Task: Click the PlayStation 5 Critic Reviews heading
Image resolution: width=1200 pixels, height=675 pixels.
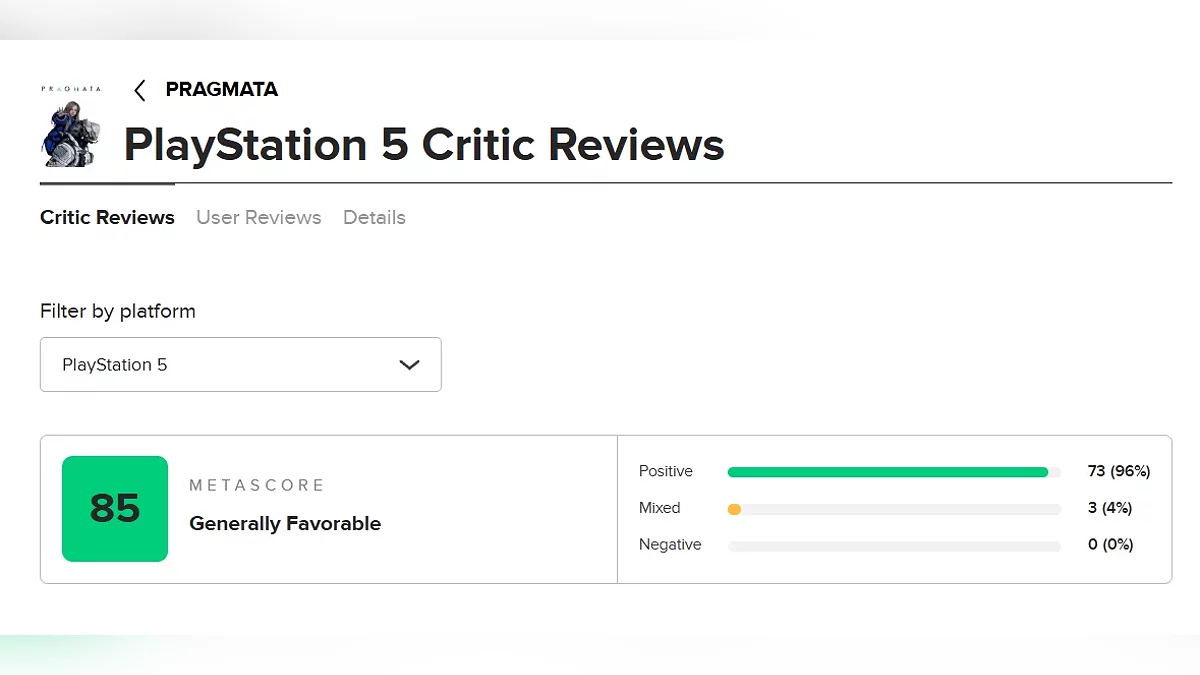Action: coord(423,145)
